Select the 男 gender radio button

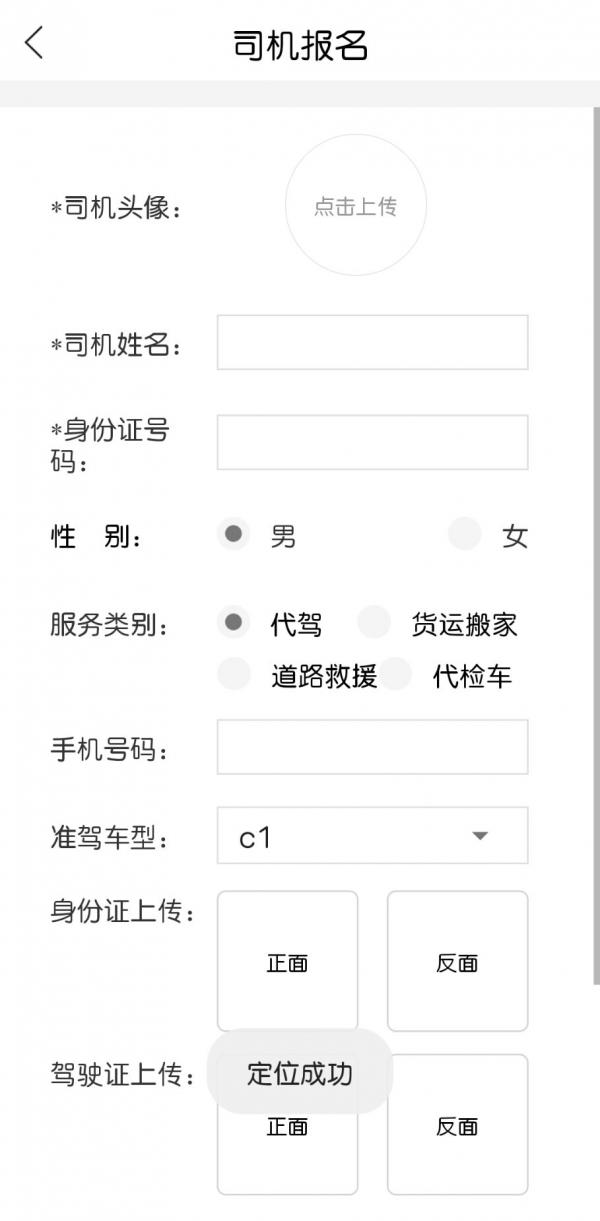click(x=233, y=535)
